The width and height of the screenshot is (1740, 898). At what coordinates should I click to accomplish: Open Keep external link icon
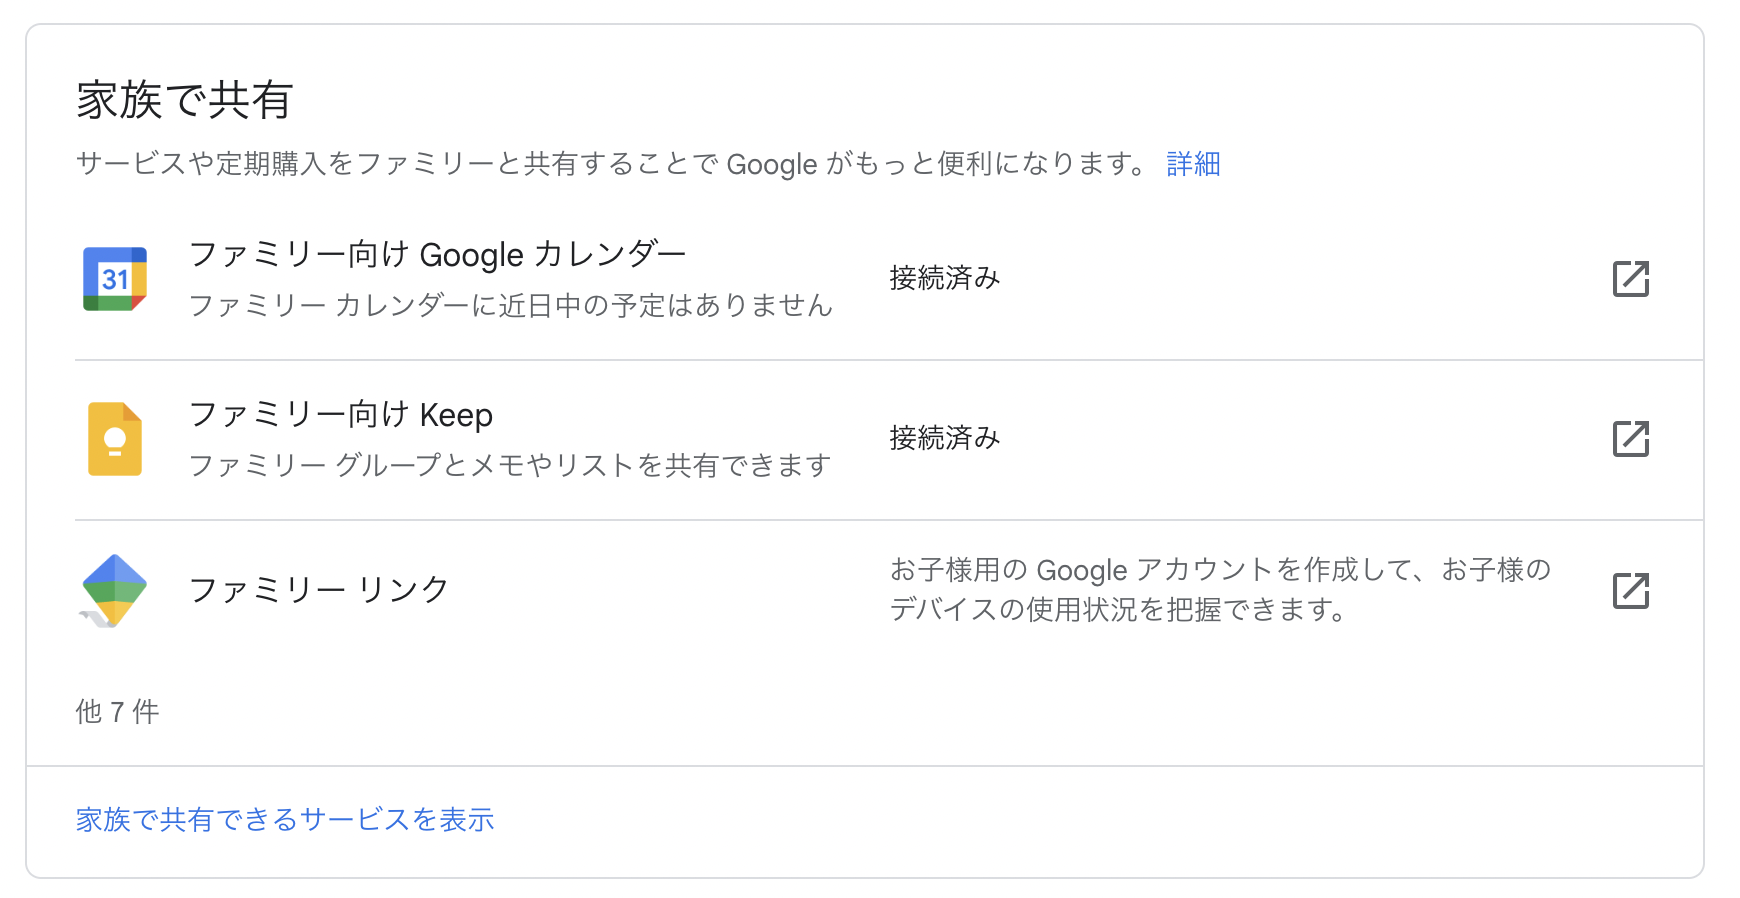(x=1631, y=439)
